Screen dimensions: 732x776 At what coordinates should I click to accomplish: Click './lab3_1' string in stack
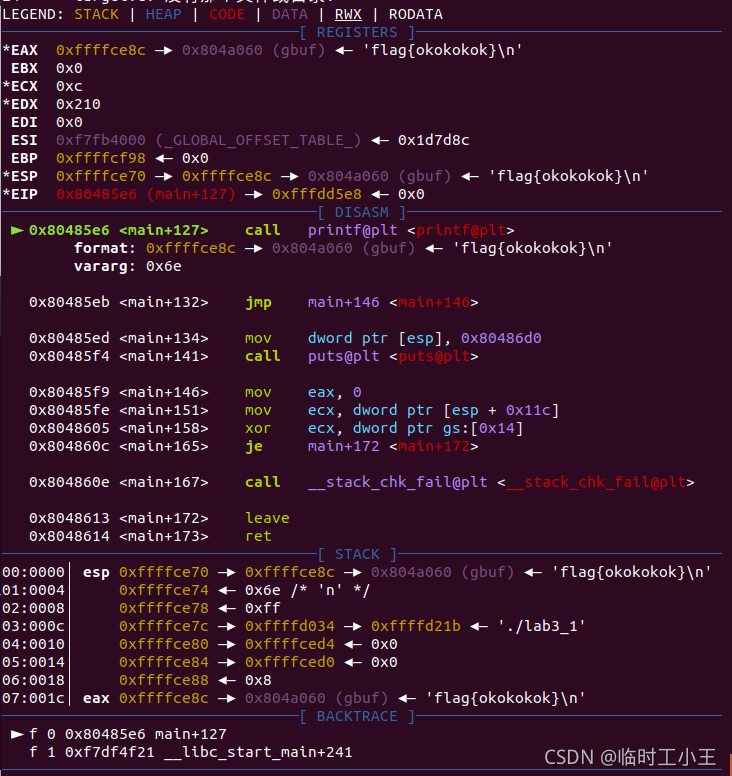541,627
